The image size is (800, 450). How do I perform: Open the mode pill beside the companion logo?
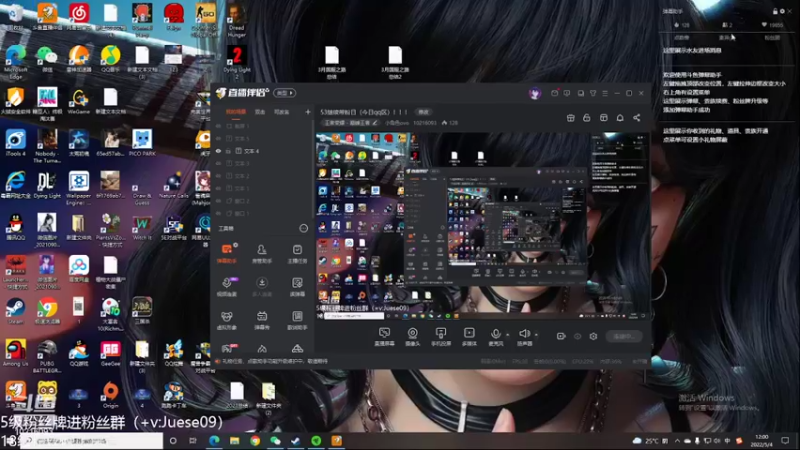pyautogui.click(x=285, y=93)
